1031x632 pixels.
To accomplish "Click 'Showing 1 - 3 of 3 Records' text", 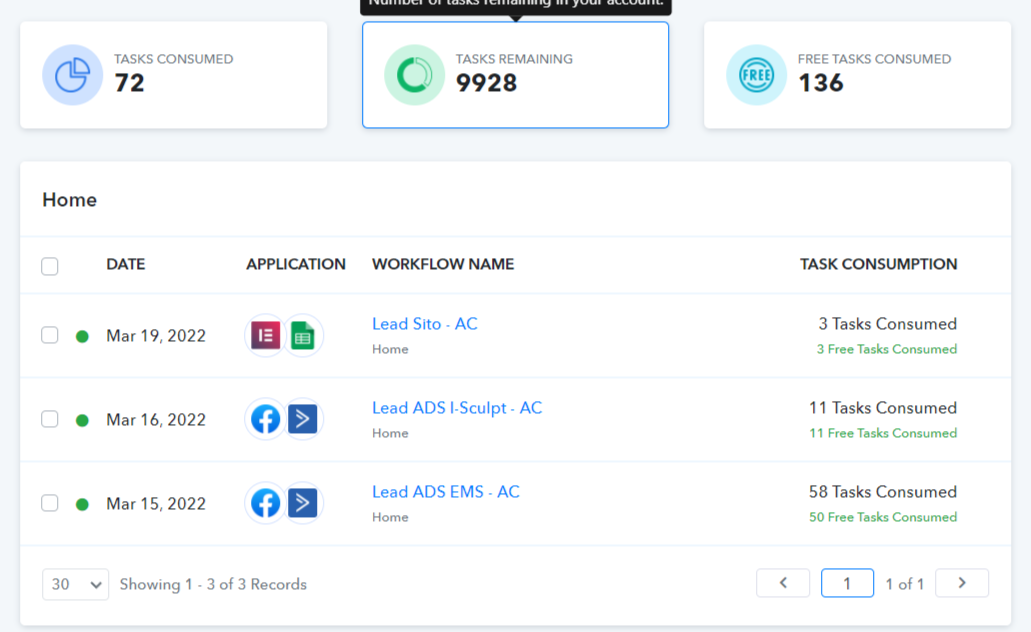I will [213, 585].
